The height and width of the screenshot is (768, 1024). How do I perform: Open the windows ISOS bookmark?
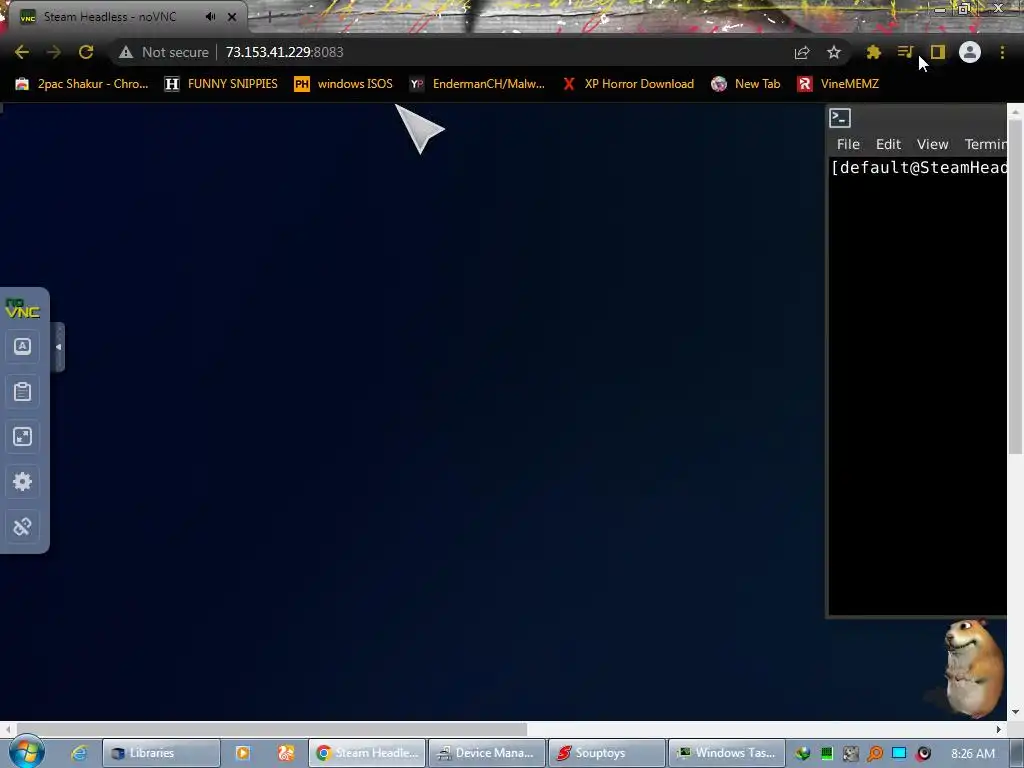[x=344, y=84]
